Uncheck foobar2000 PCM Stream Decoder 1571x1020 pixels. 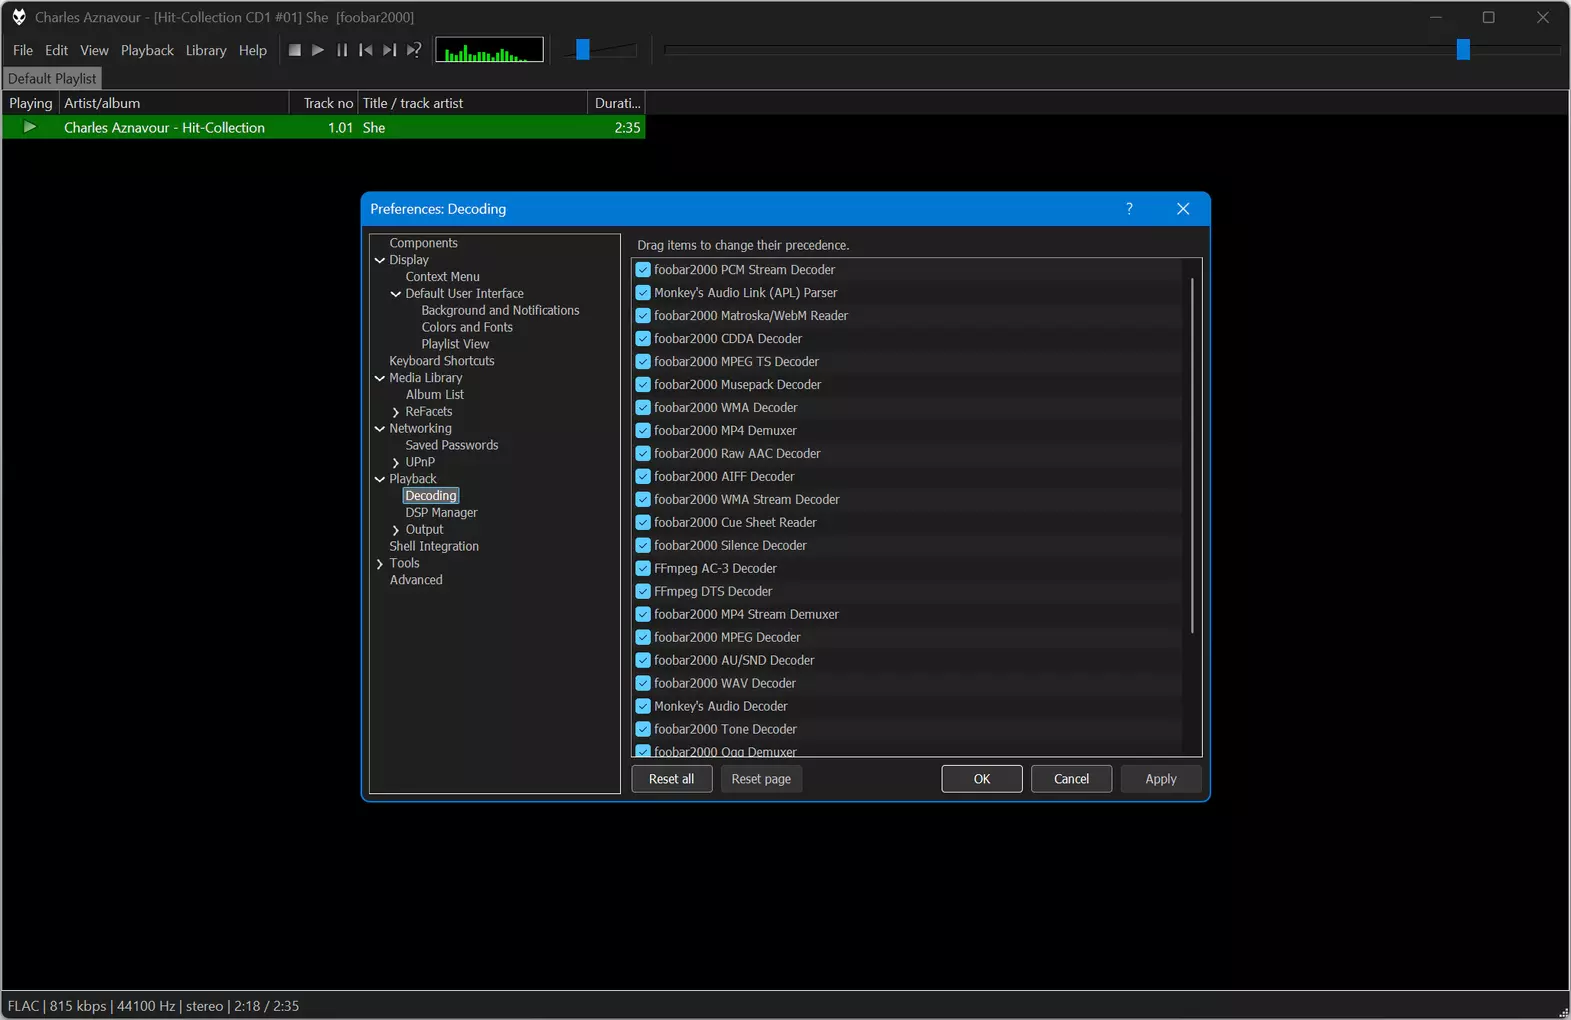(643, 270)
